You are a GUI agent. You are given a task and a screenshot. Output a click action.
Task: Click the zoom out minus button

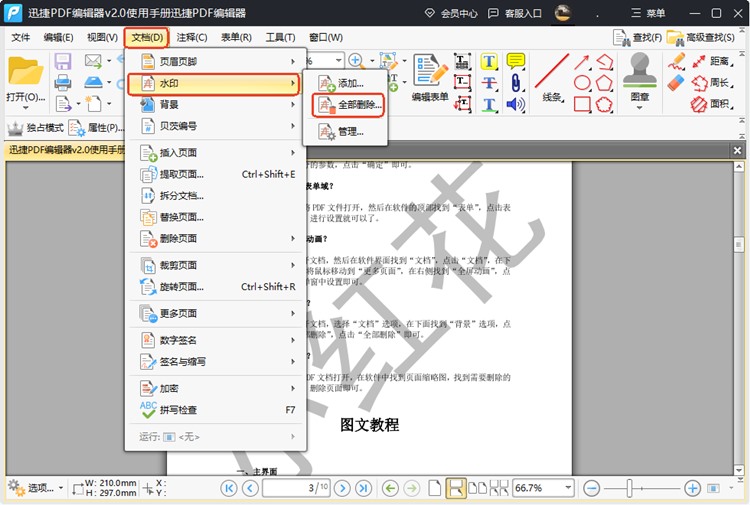[x=592, y=488]
